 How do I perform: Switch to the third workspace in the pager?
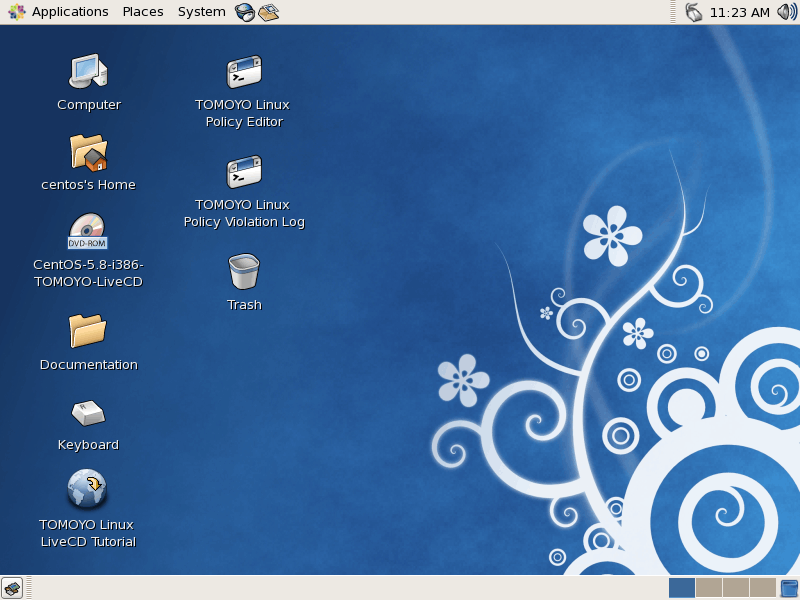click(736, 588)
